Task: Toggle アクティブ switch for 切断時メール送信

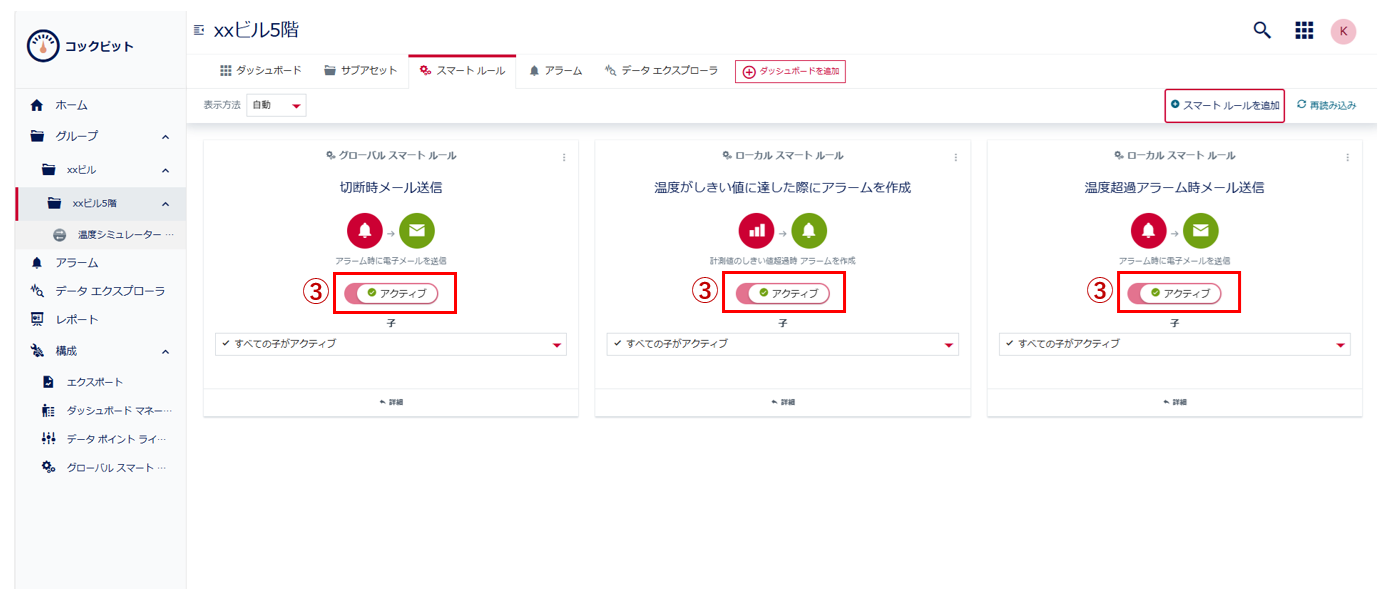Action: click(391, 293)
